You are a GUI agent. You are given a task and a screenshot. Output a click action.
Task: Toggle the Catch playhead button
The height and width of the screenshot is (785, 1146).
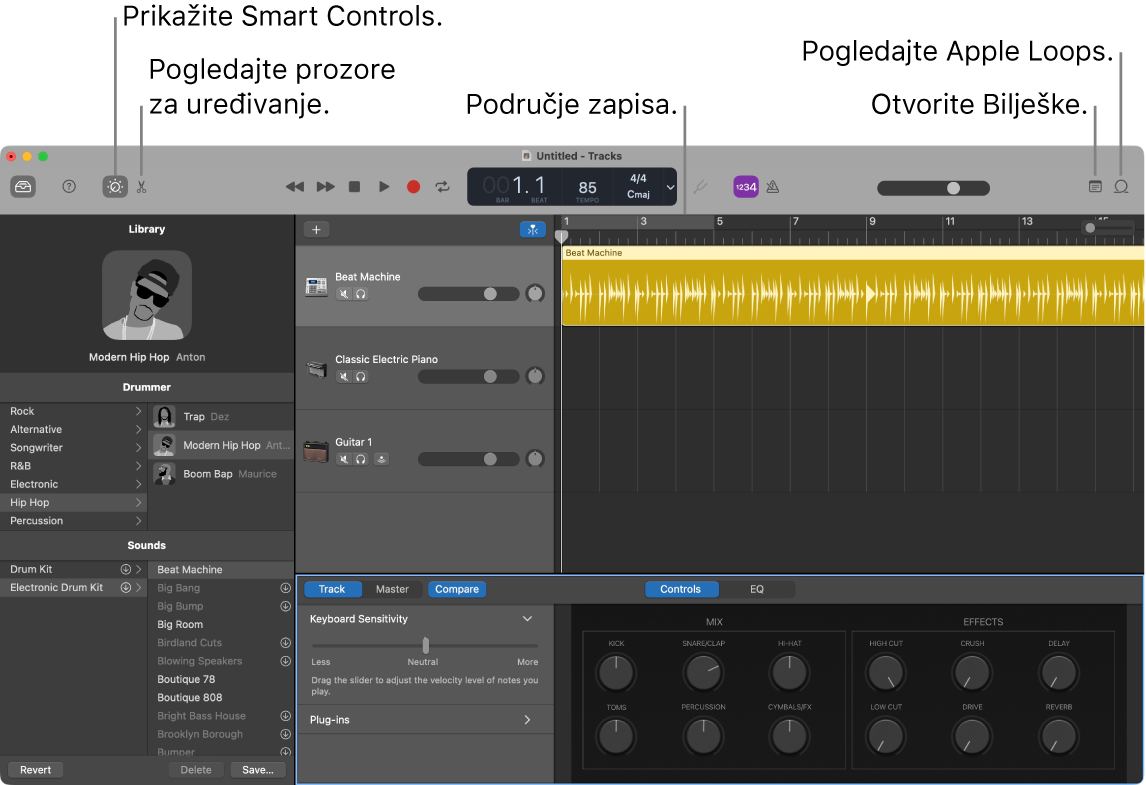tap(533, 230)
